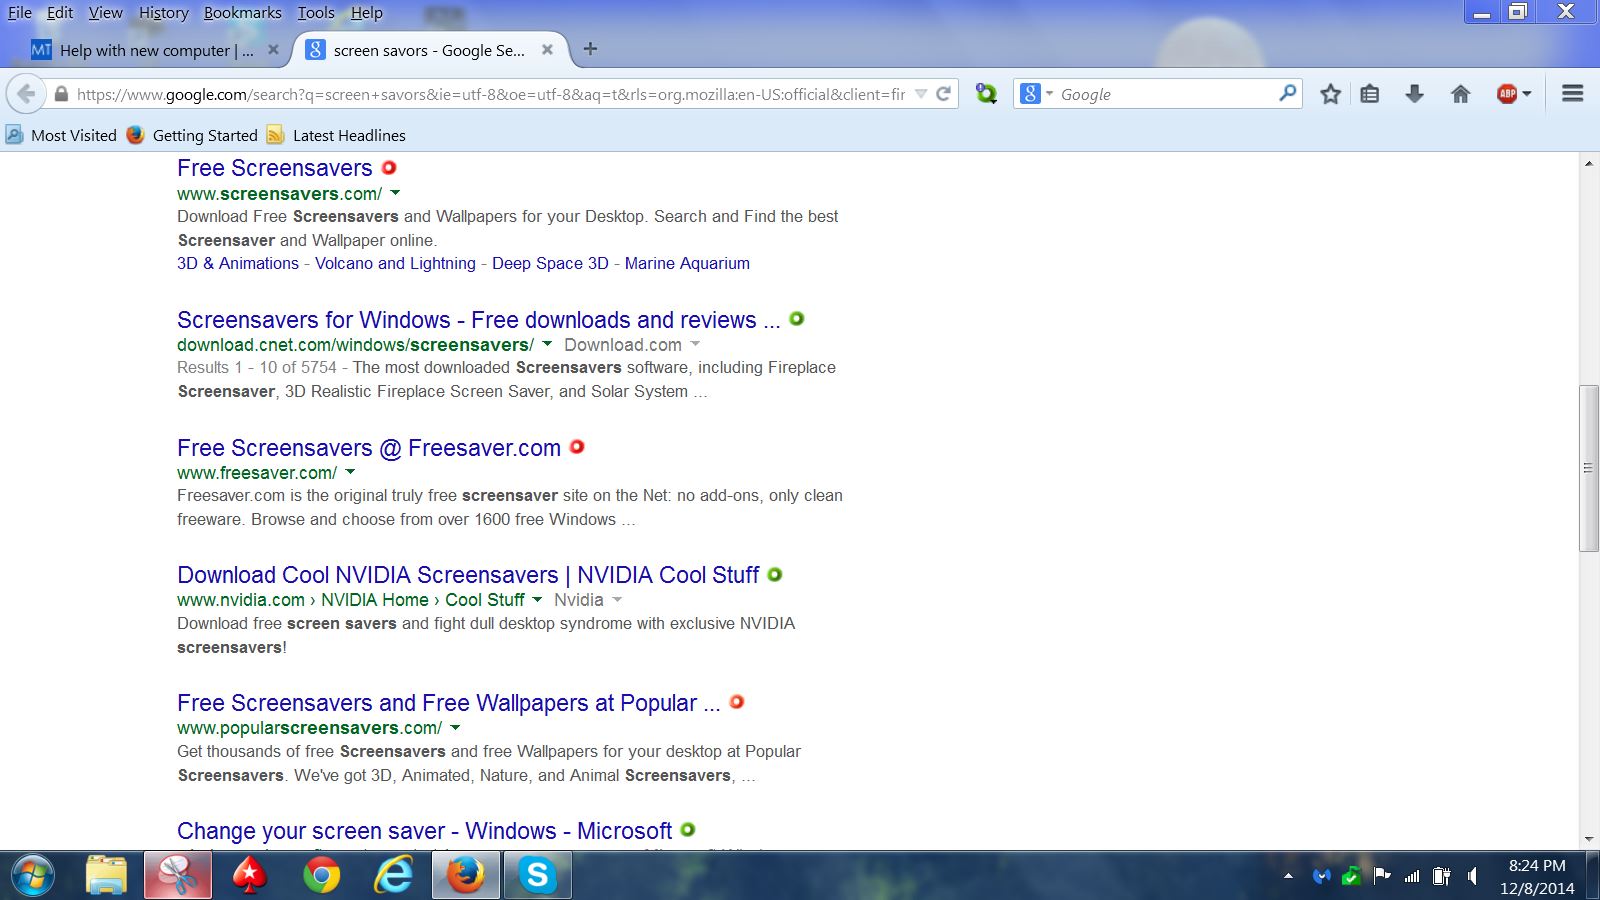Click the green rating icon beside Microsoft result
Viewport: 1600px width, 900px height.
[x=688, y=829]
